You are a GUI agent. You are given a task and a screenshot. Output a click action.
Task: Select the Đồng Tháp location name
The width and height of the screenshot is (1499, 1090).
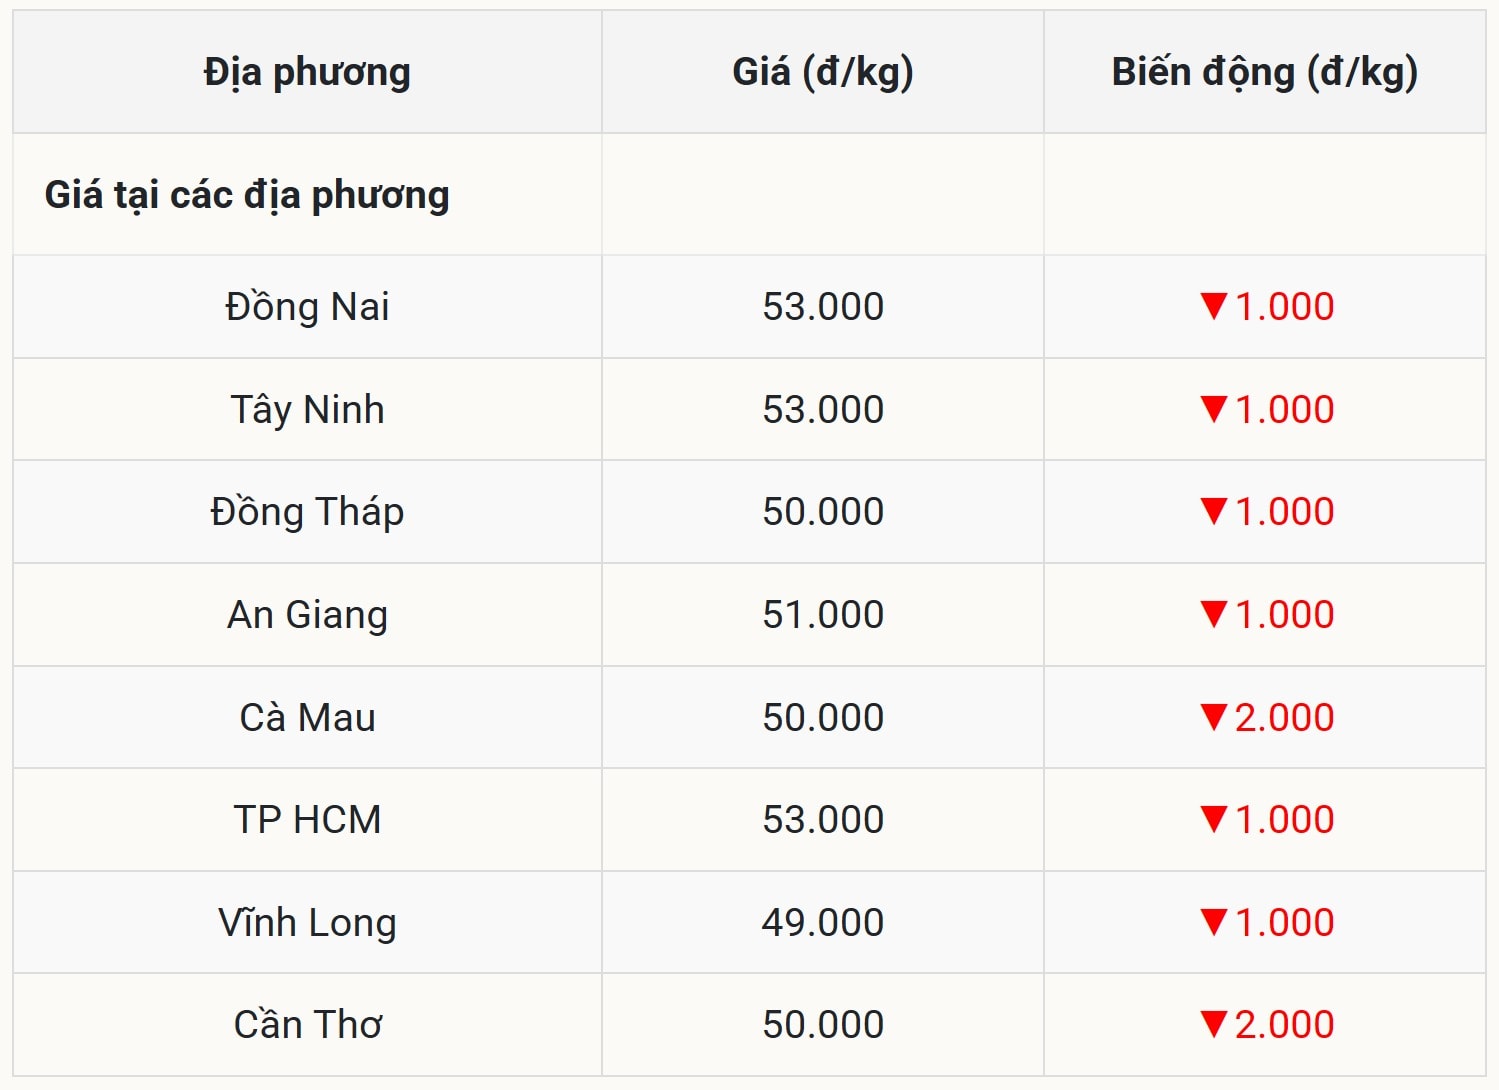(x=307, y=512)
